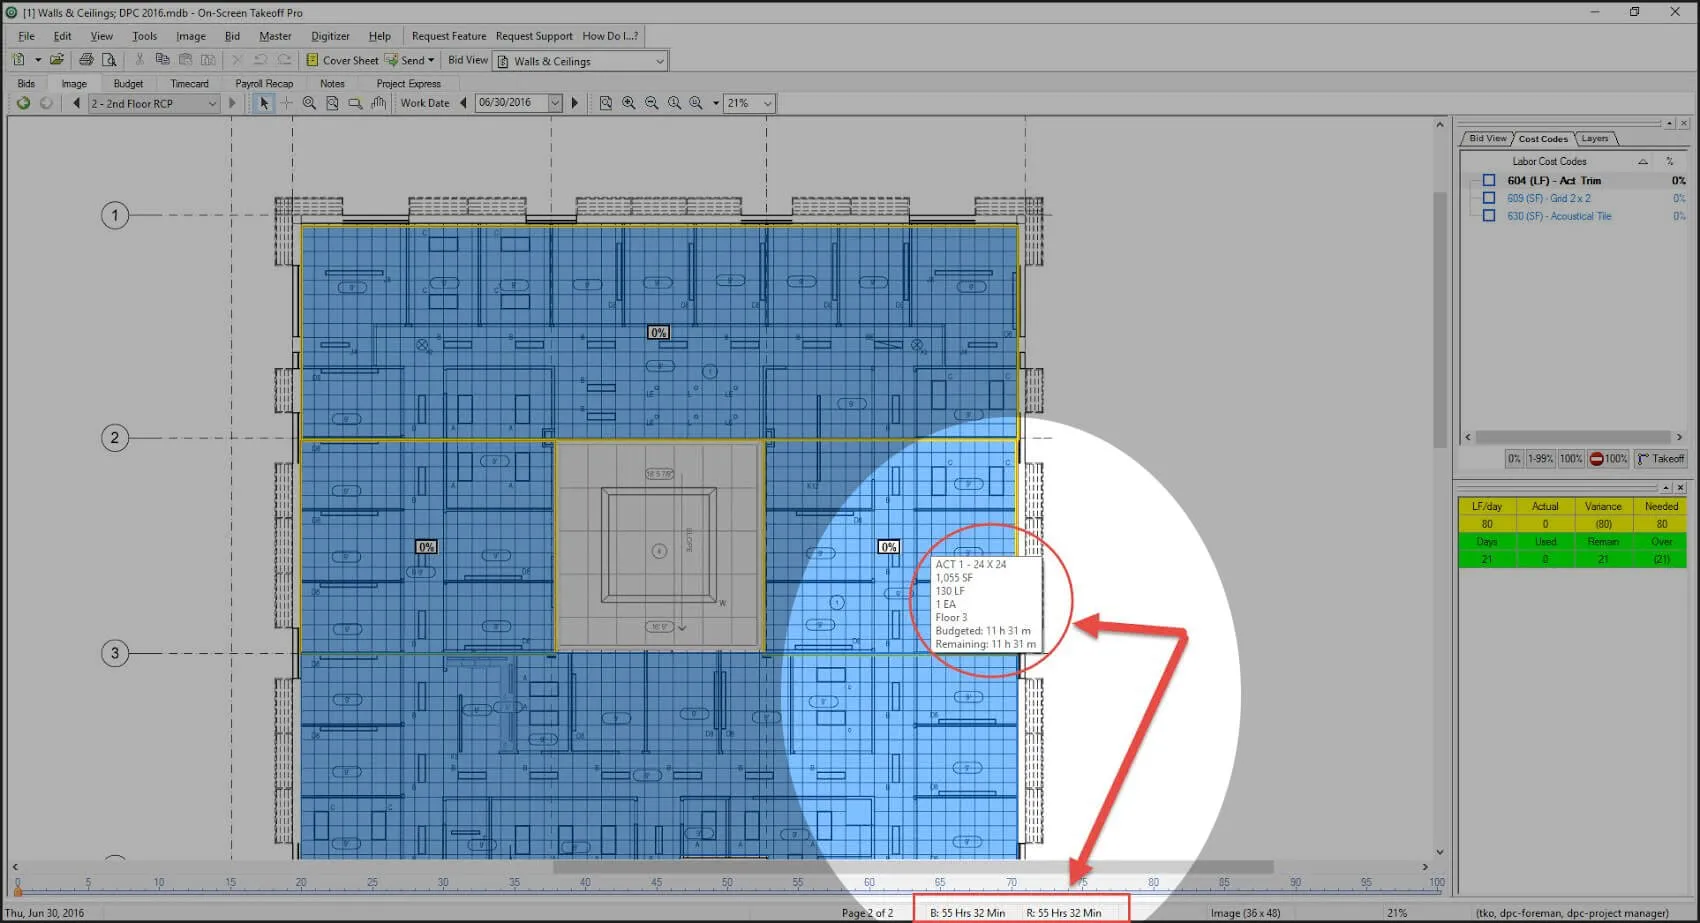Go to next page arrow beside page selector
The width and height of the screenshot is (1700, 923).
point(232,103)
